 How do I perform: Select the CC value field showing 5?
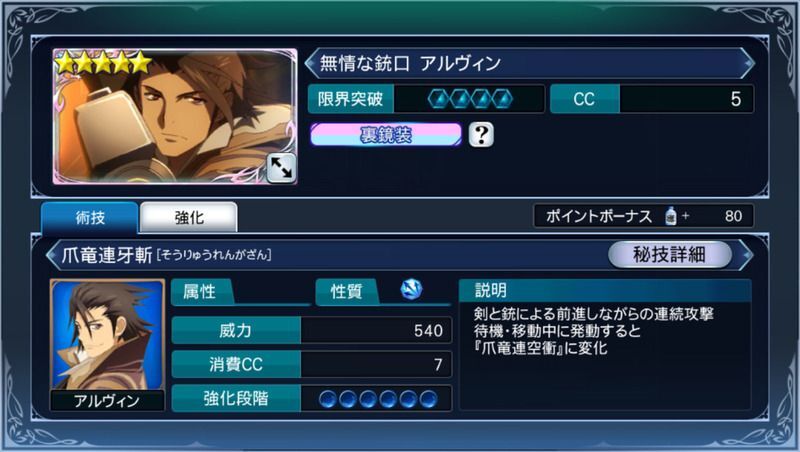pos(686,99)
